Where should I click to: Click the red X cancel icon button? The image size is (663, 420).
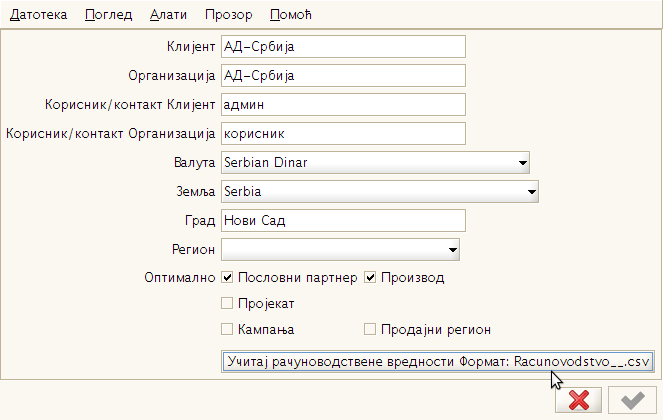(x=577, y=400)
